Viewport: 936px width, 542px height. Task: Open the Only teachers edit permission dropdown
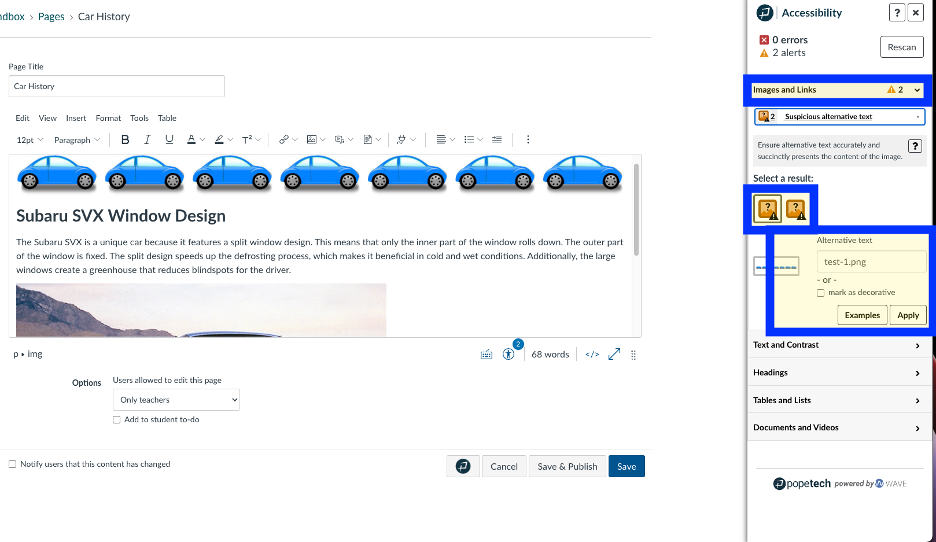pyautogui.click(x=176, y=399)
